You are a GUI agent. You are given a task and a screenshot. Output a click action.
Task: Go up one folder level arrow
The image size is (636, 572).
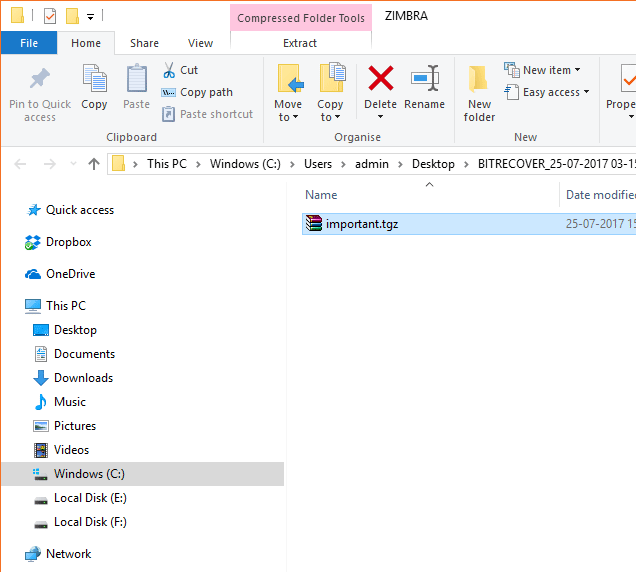[94, 164]
